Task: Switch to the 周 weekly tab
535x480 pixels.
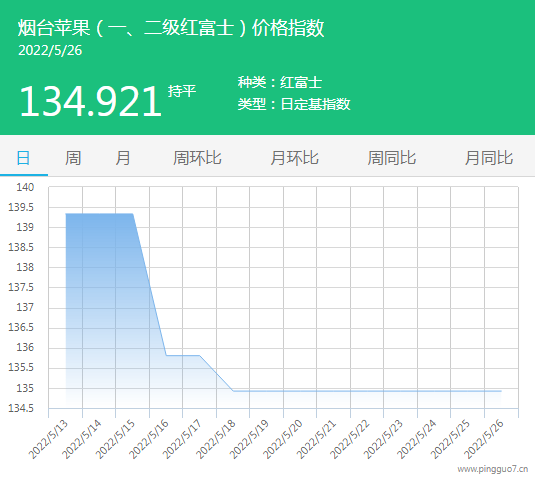Action: 73,158
